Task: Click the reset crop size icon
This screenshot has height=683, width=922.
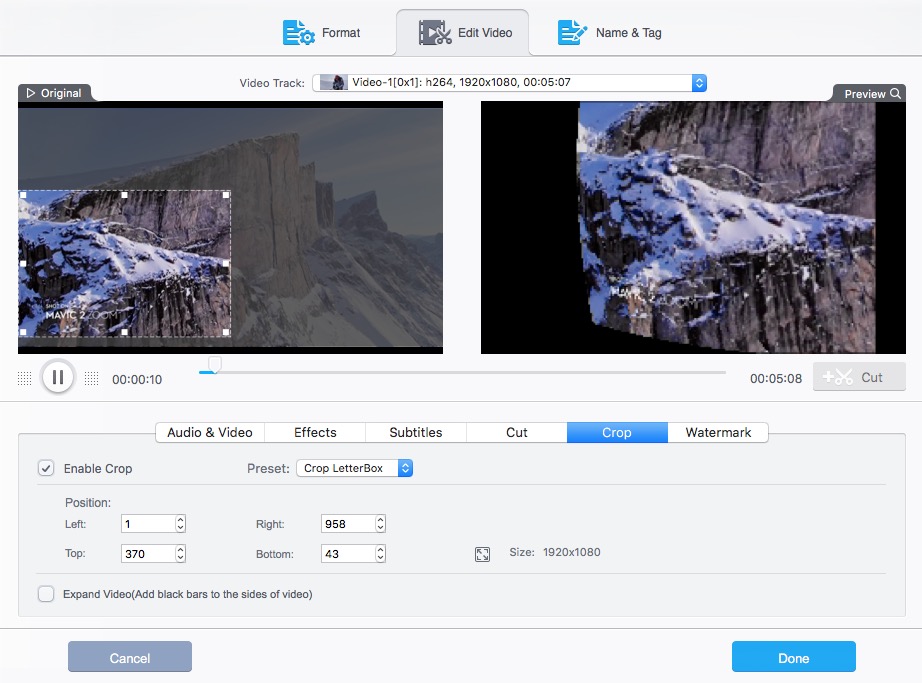Action: 482,553
